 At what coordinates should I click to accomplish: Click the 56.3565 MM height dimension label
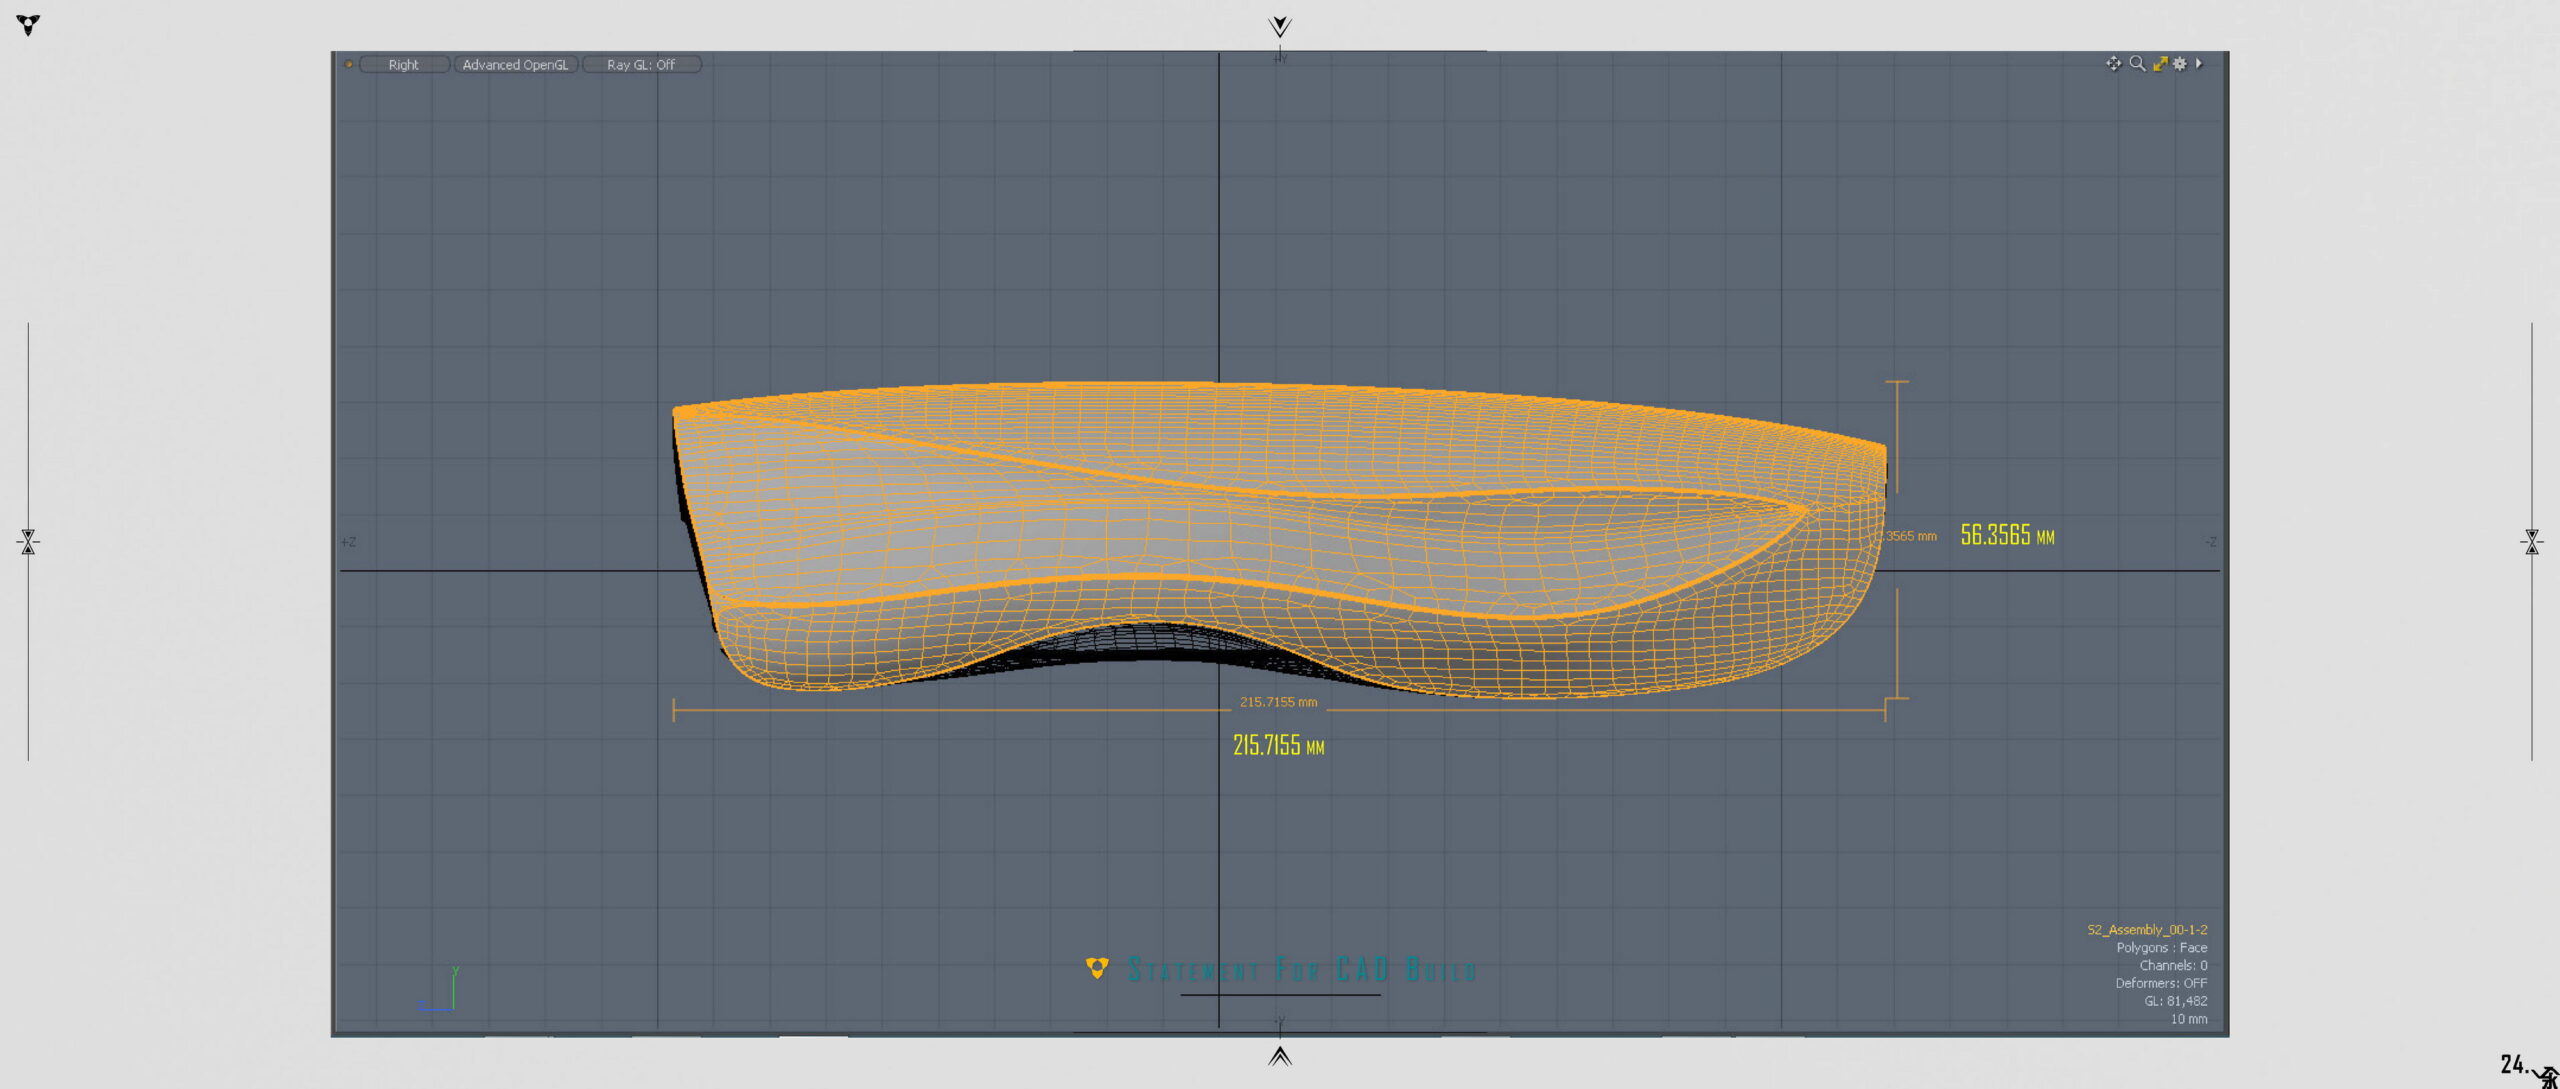tap(2006, 535)
